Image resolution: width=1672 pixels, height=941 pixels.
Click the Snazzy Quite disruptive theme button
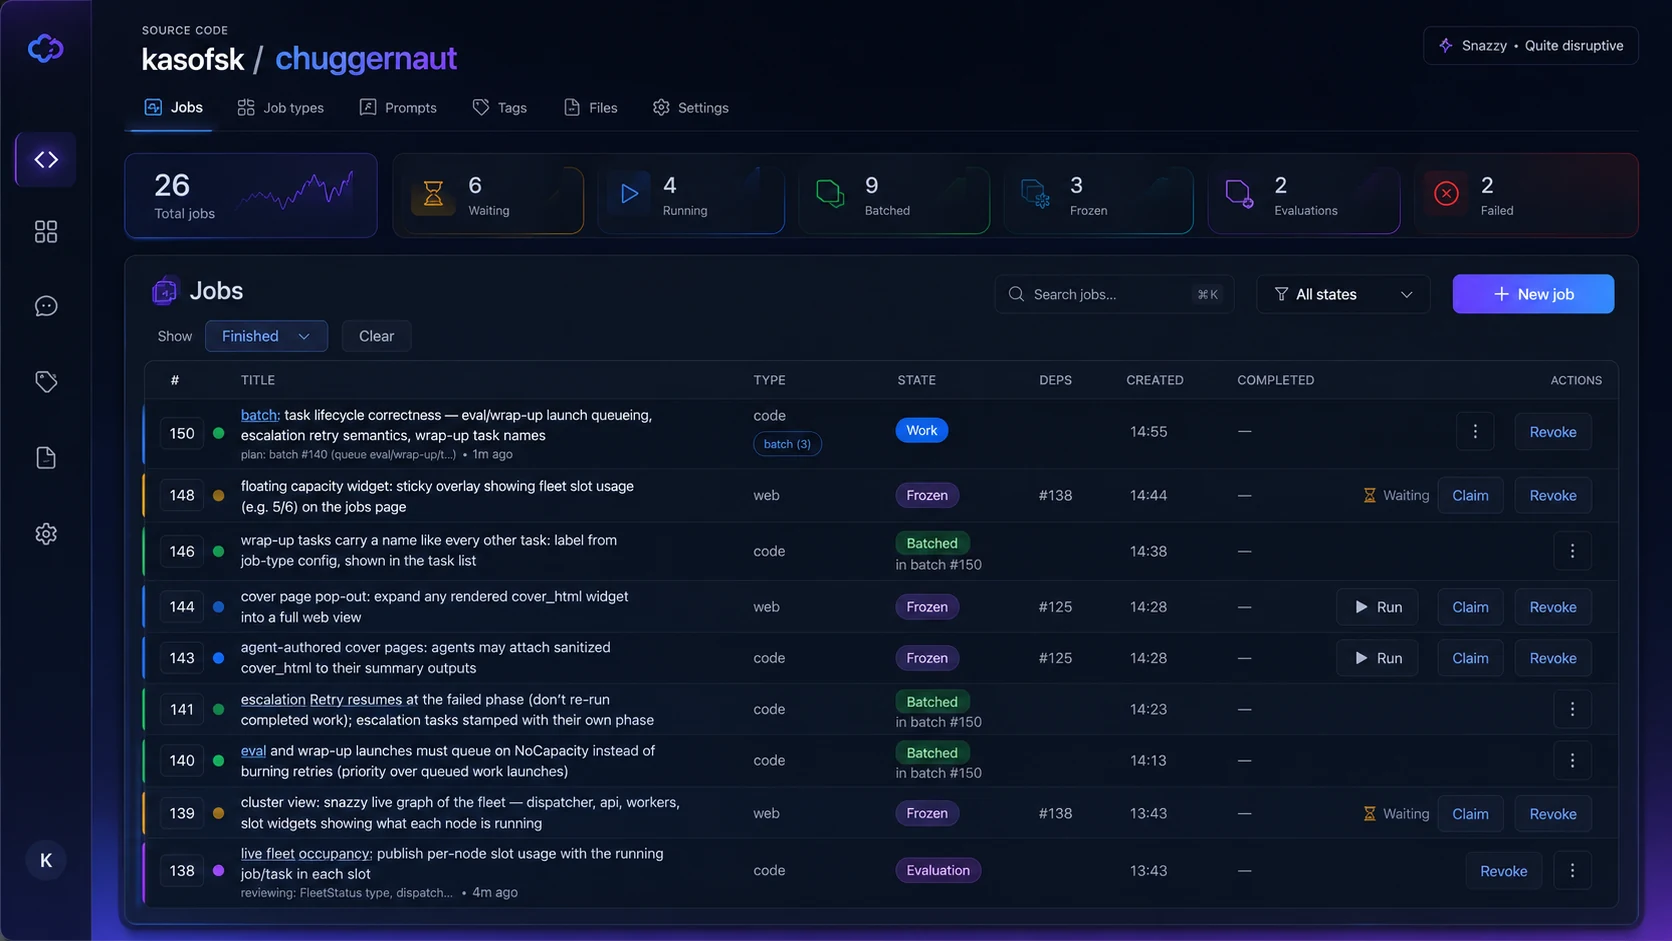(x=1531, y=46)
